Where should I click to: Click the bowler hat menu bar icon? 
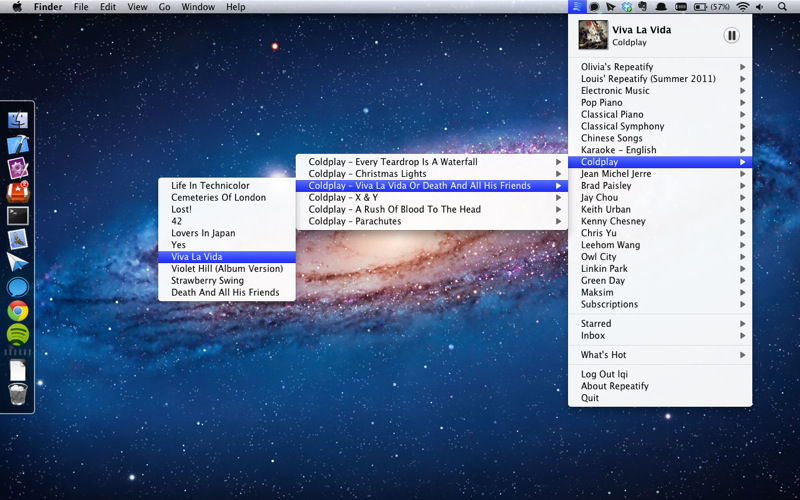pyautogui.click(x=661, y=7)
